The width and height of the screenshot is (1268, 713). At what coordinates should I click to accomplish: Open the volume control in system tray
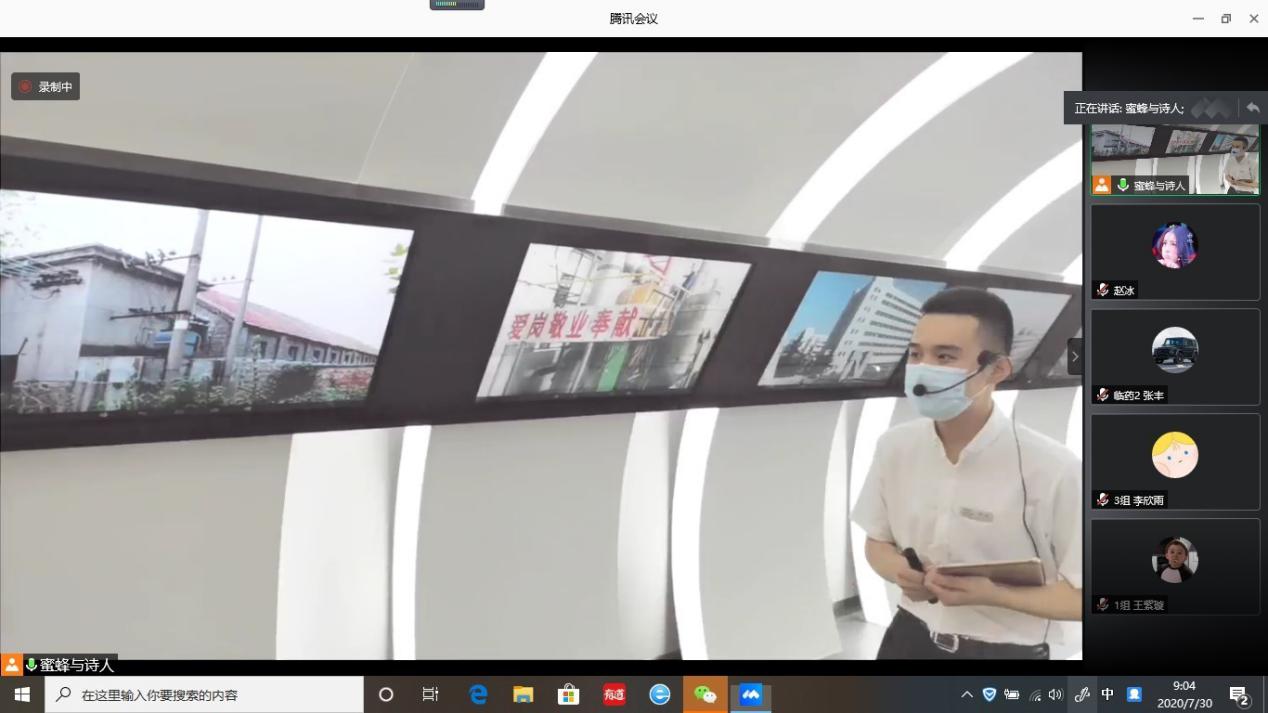point(1055,695)
